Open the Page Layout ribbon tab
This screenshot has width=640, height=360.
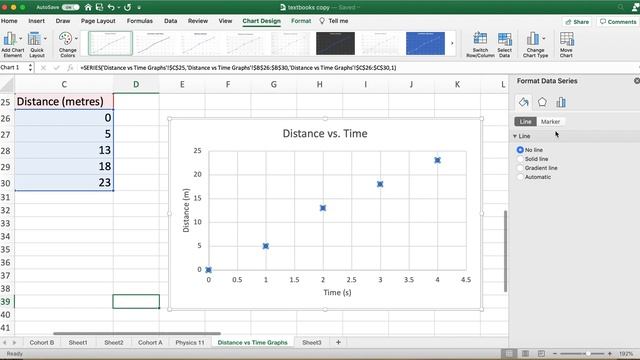click(98, 21)
